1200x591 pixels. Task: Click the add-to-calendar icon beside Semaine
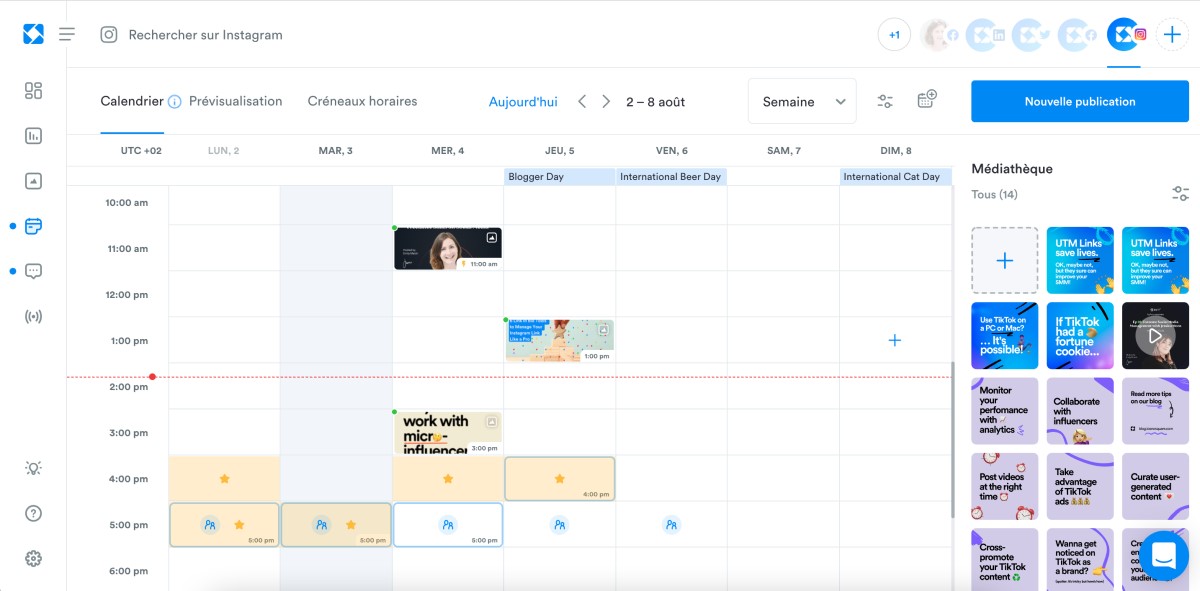click(926, 99)
